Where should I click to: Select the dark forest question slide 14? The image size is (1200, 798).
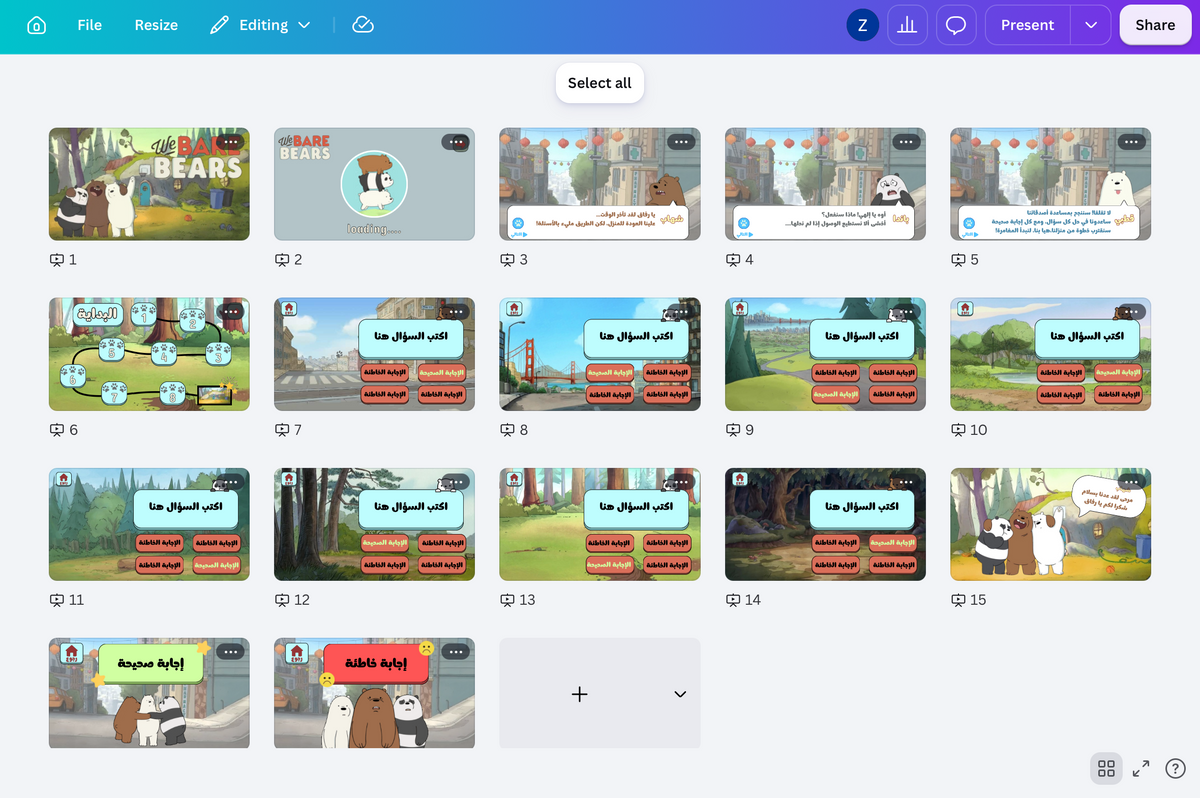pos(825,524)
